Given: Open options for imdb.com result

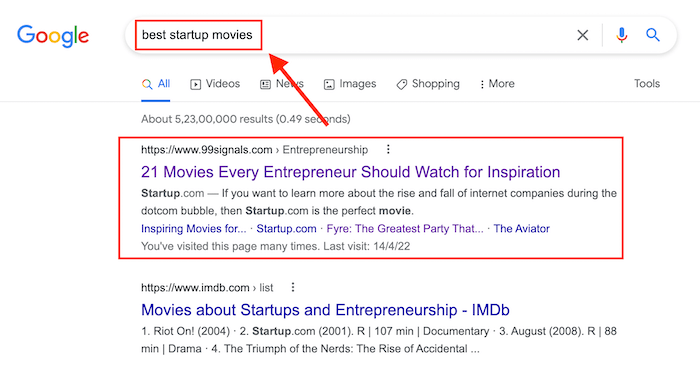Looking at the screenshot, I should (x=293, y=287).
